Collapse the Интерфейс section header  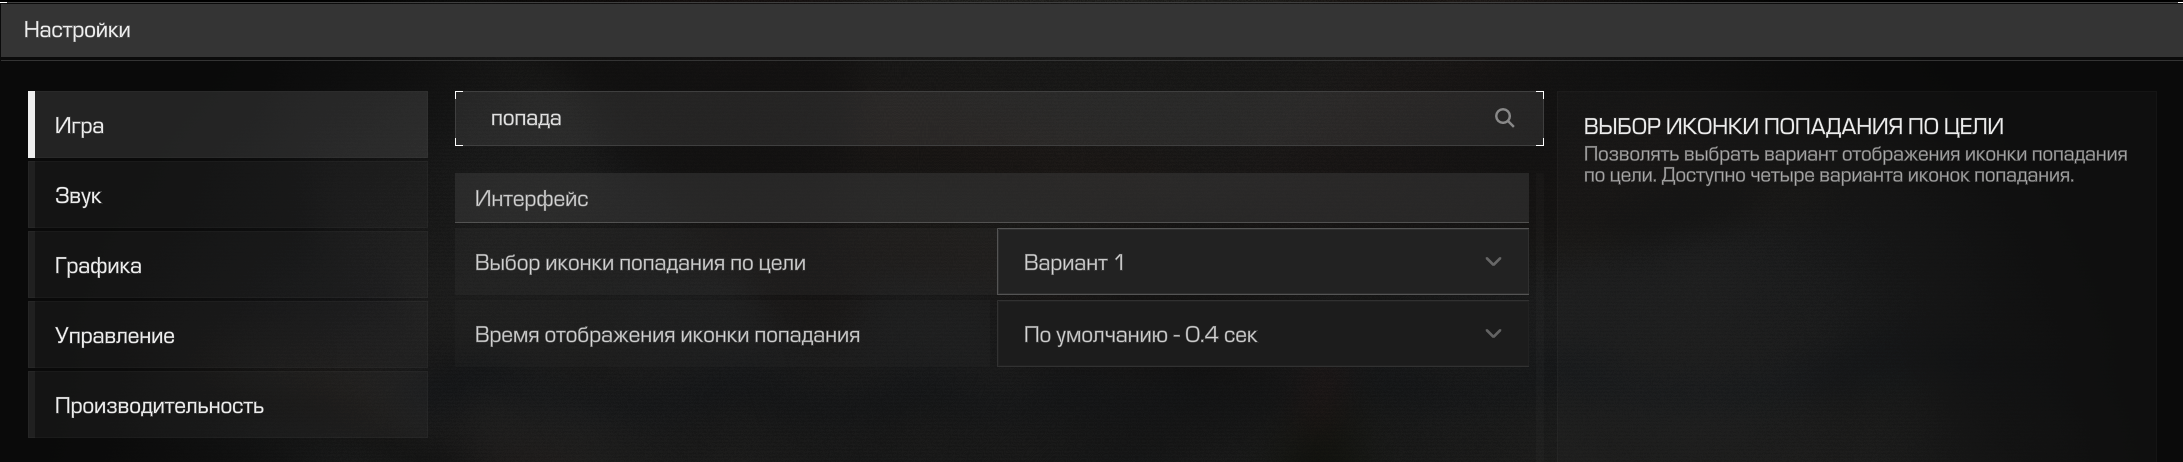click(x=992, y=198)
